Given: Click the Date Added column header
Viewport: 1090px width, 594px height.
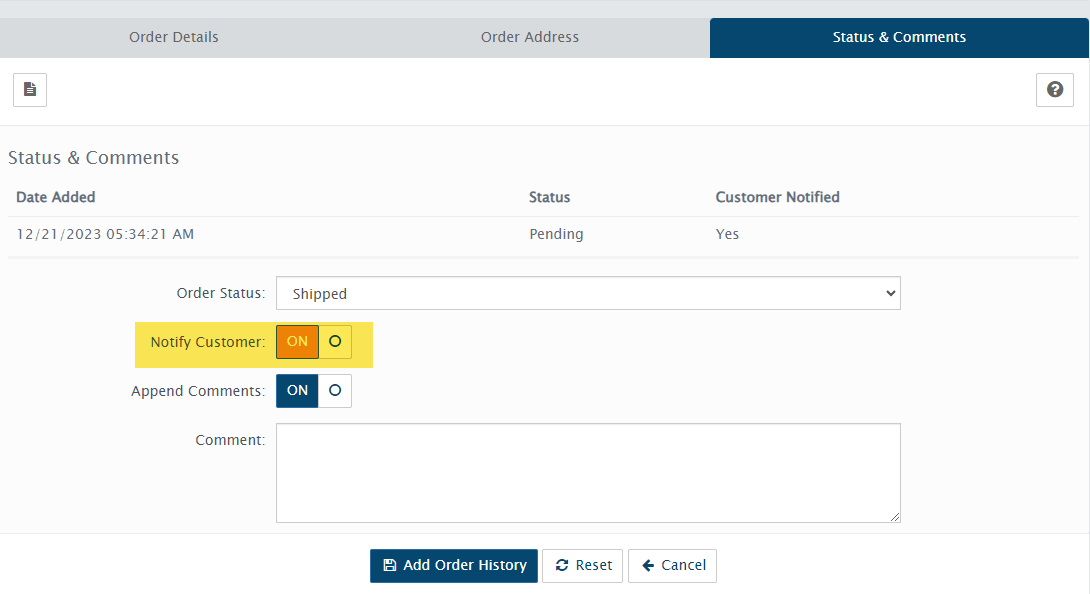Looking at the screenshot, I should click(x=56, y=197).
